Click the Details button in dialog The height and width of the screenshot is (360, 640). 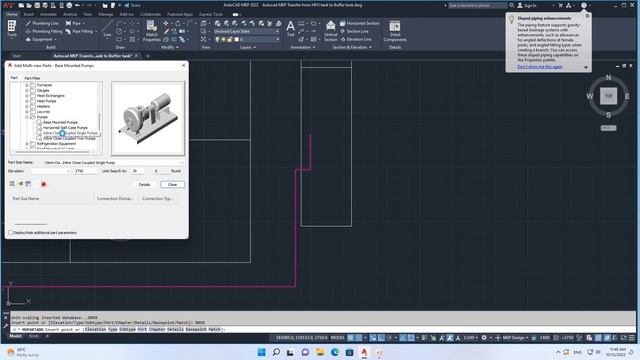[144, 184]
